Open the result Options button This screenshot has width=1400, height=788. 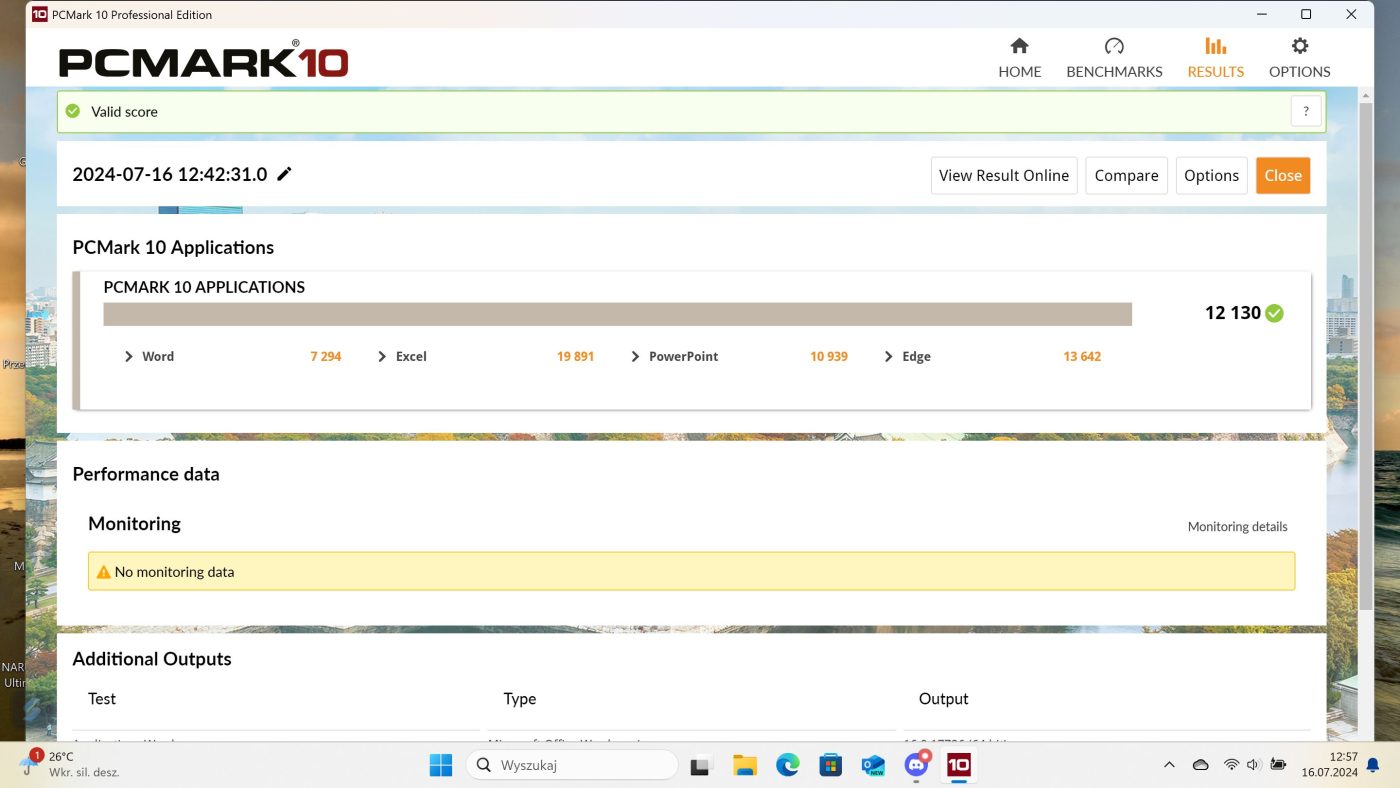1211,175
